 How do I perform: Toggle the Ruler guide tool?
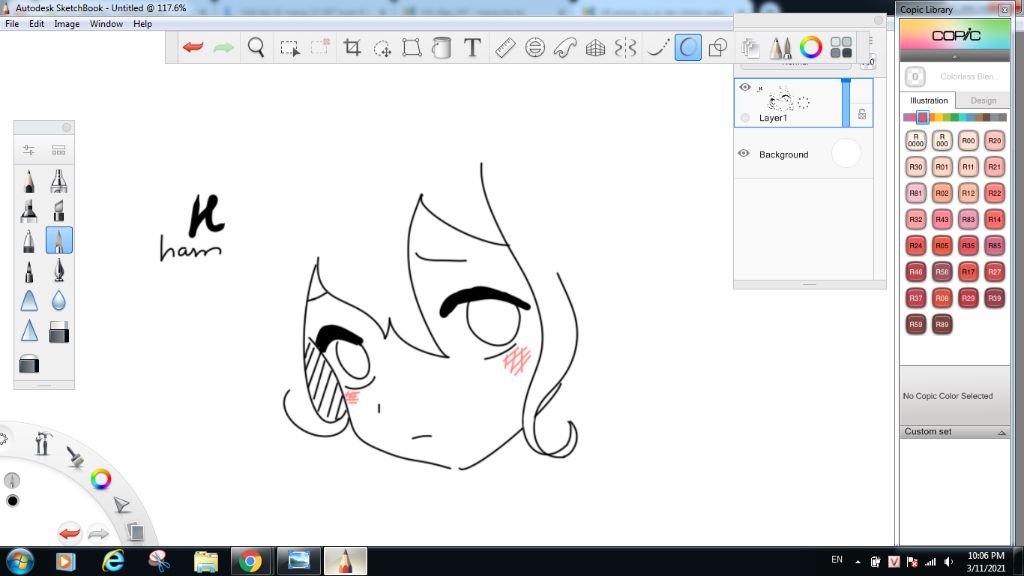[505, 48]
